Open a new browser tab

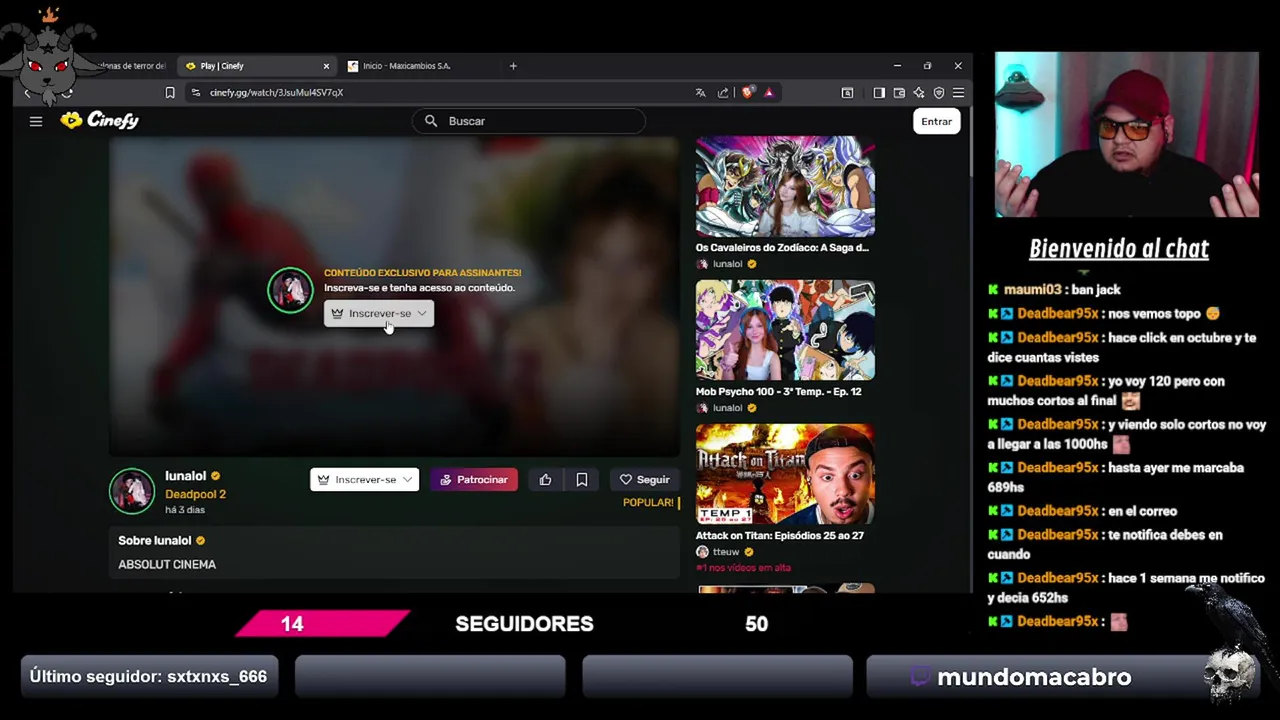[x=513, y=66]
